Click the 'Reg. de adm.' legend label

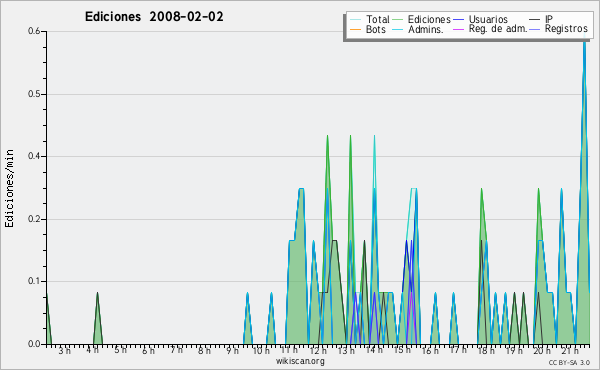click(x=498, y=29)
